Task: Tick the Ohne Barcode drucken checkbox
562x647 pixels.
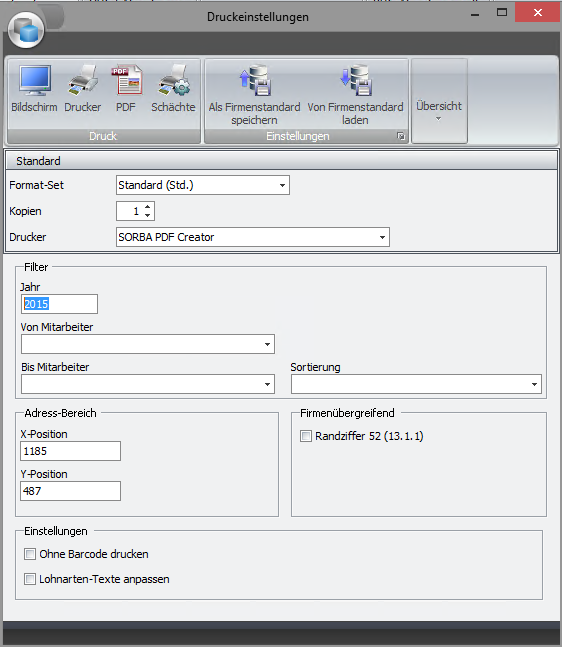Action: click(x=30, y=554)
